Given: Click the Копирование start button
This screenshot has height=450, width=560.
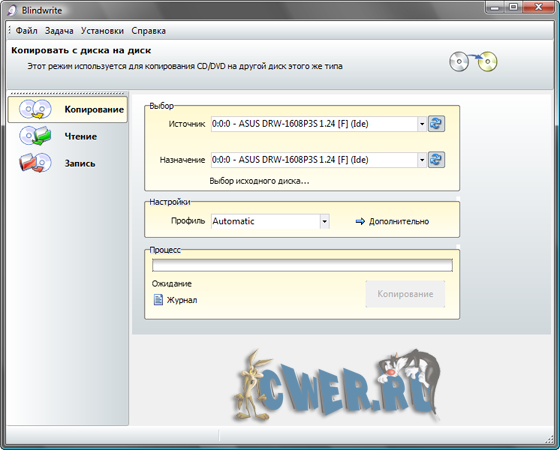Looking at the screenshot, I should point(405,294).
